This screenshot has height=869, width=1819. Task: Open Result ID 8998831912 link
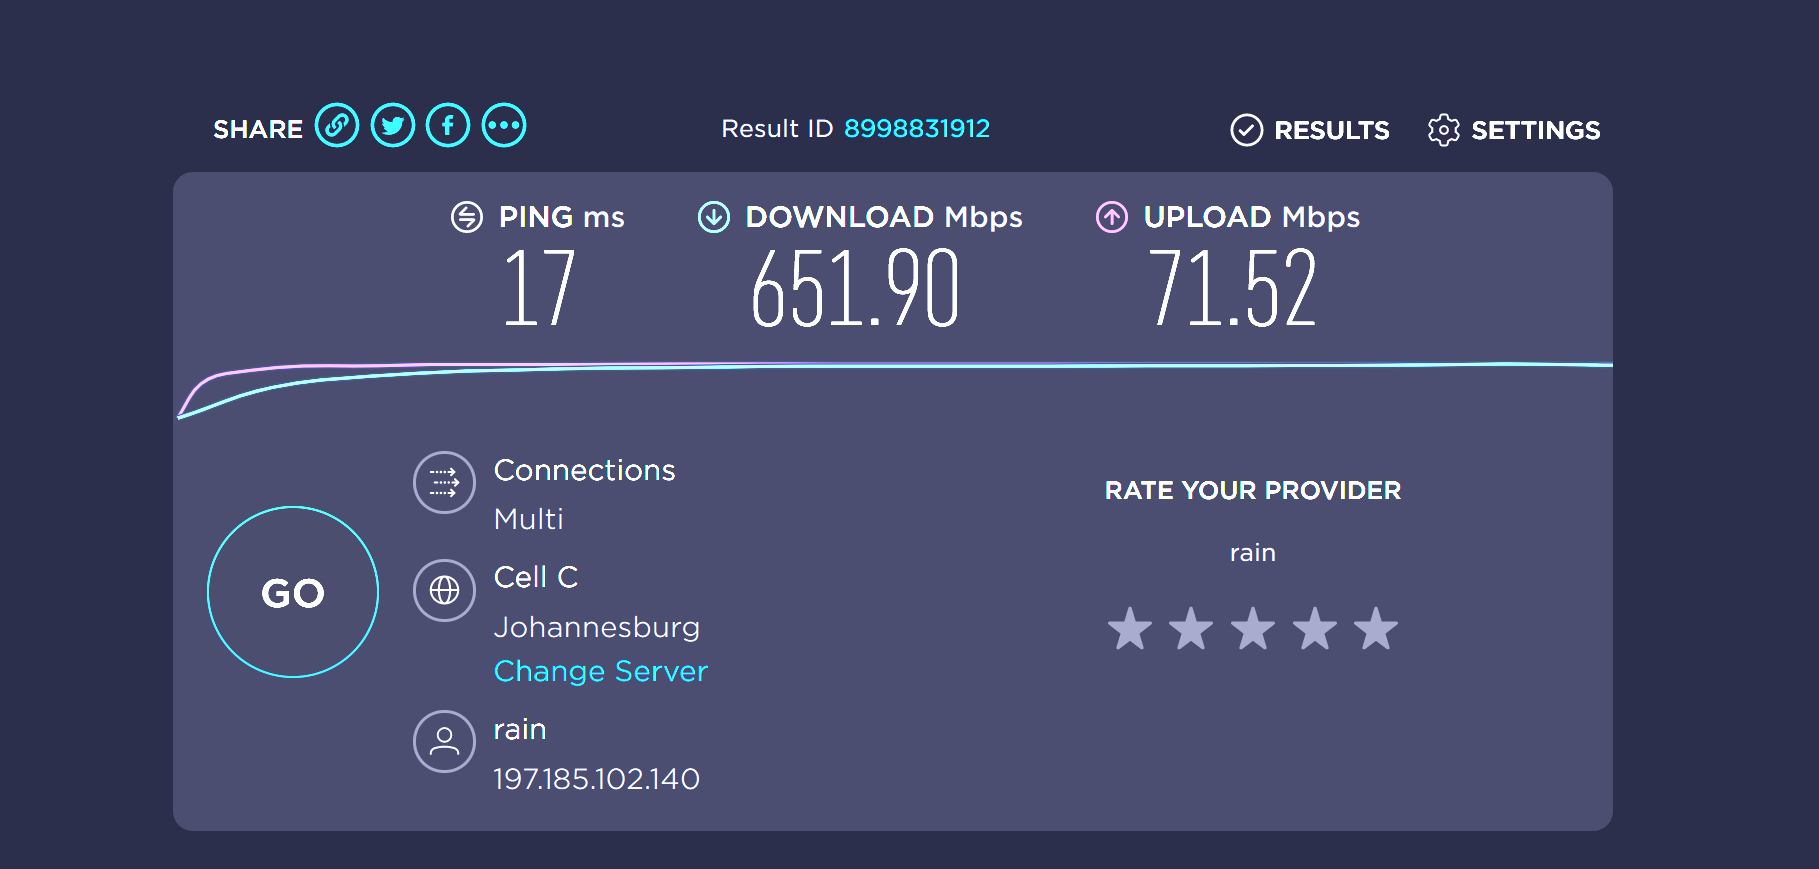pos(917,128)
